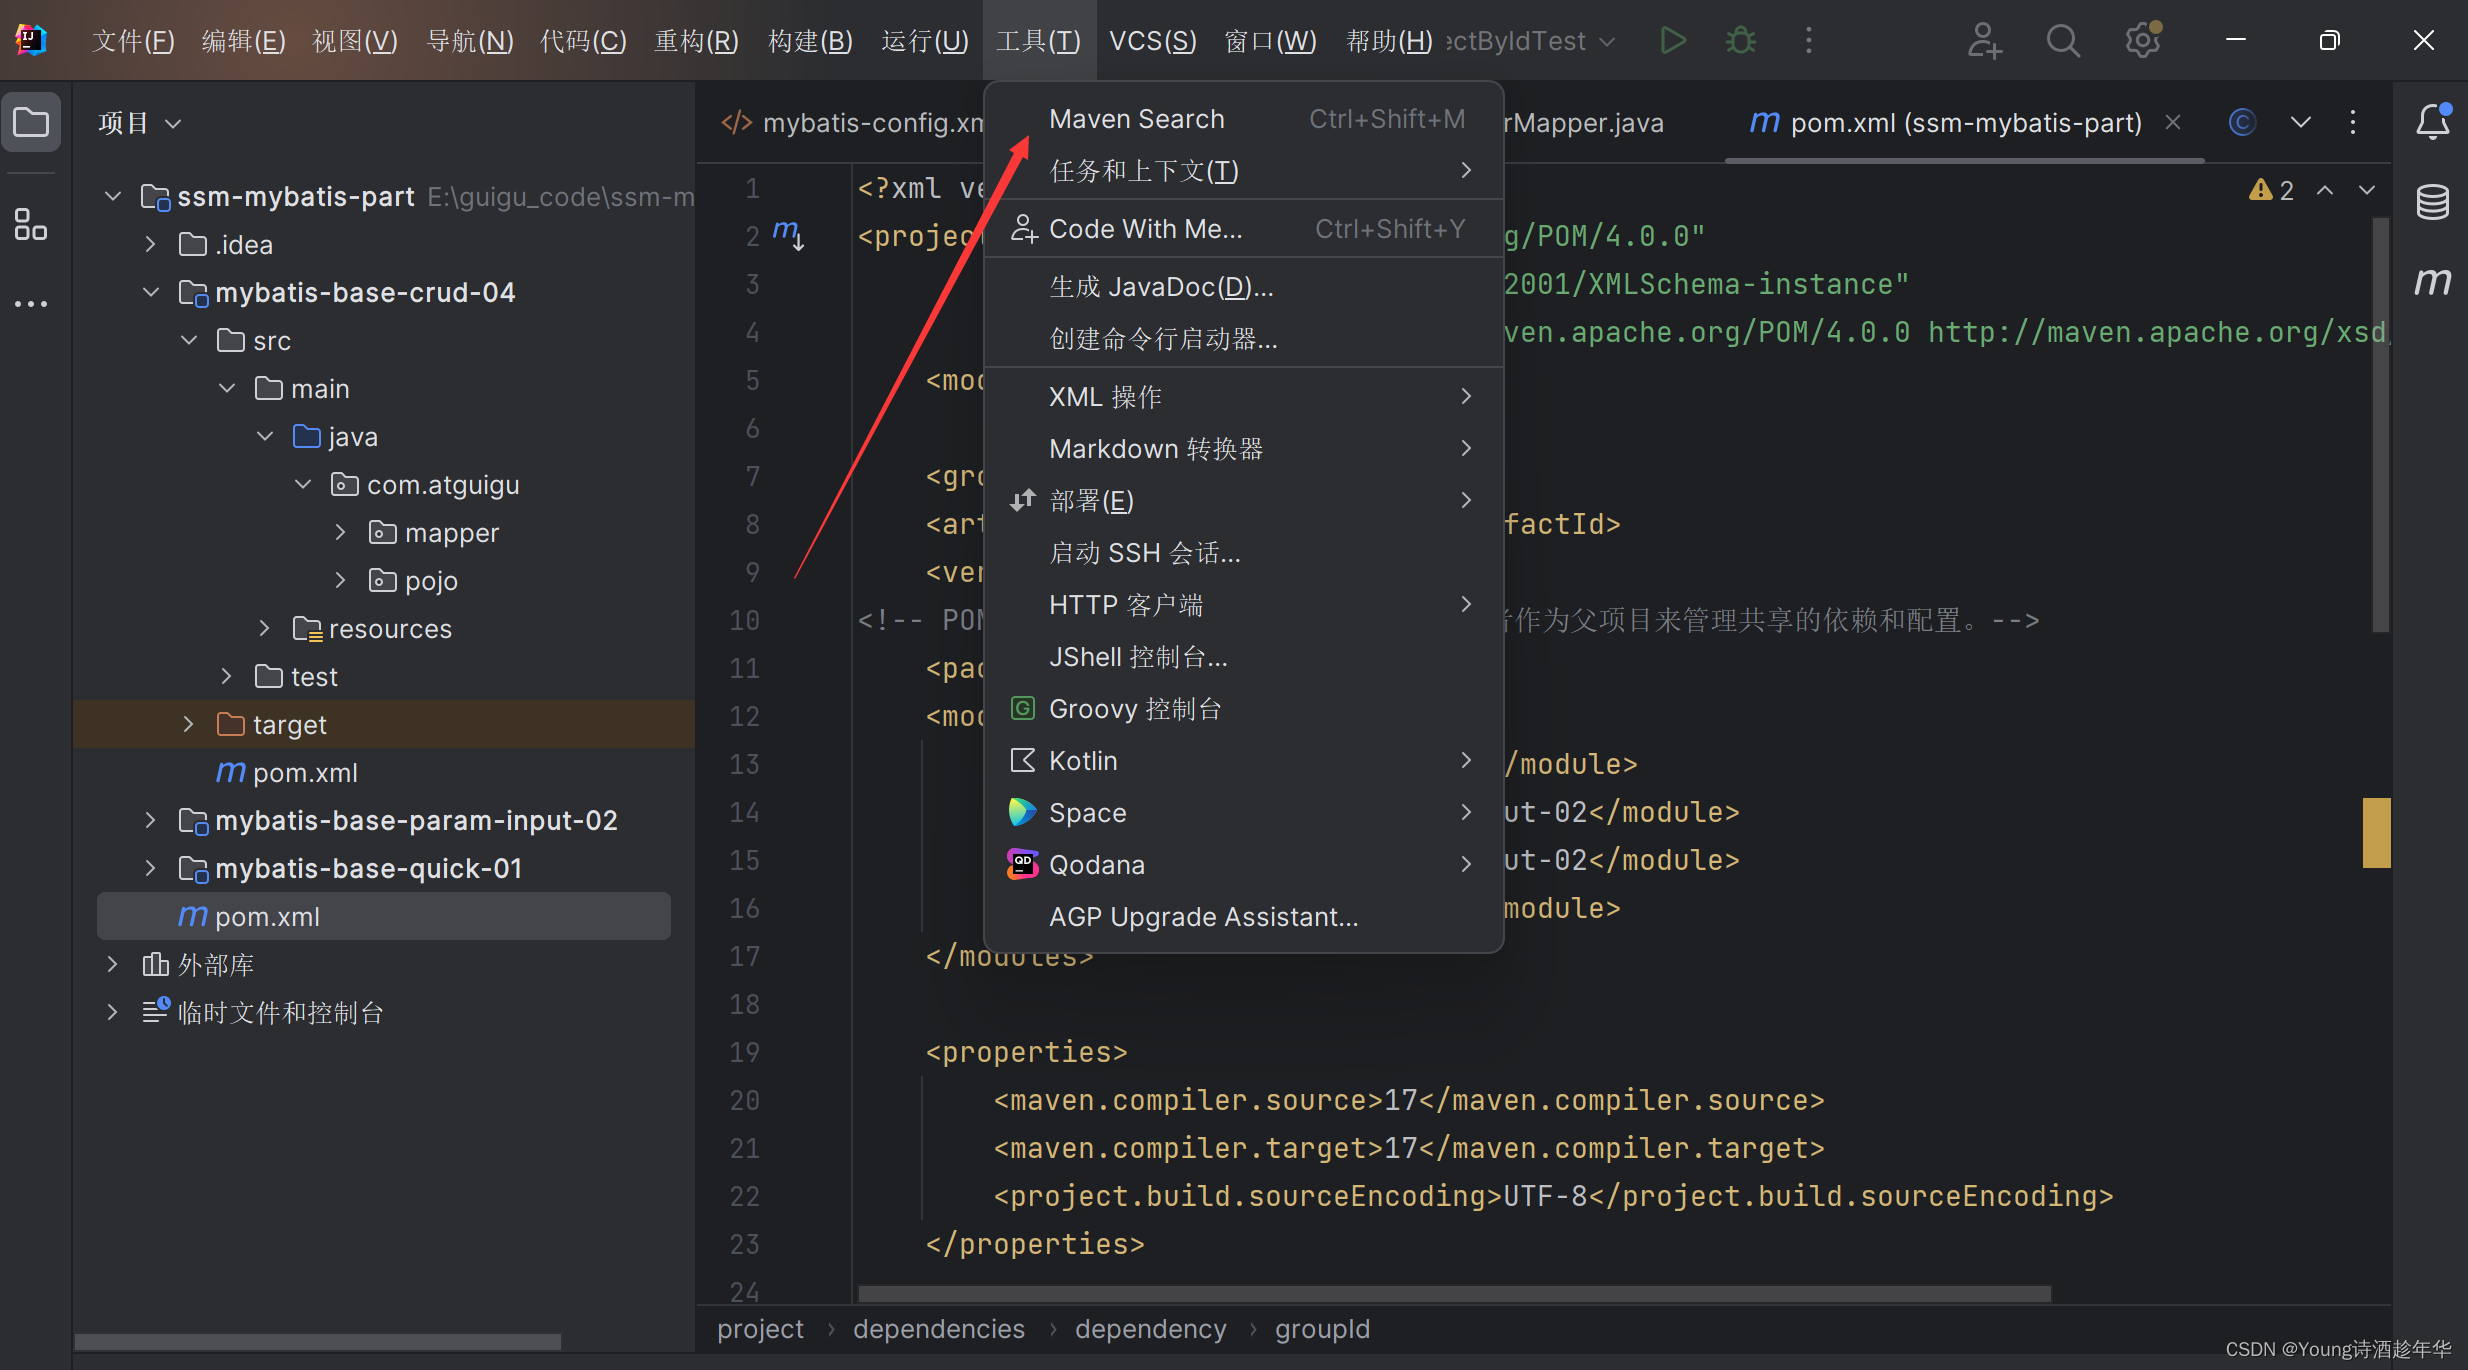Close the pom.xml (ssm-mybatis-part) tab
The width and height of the screenshot is (2468, 1370).
tap(2172, 122)
